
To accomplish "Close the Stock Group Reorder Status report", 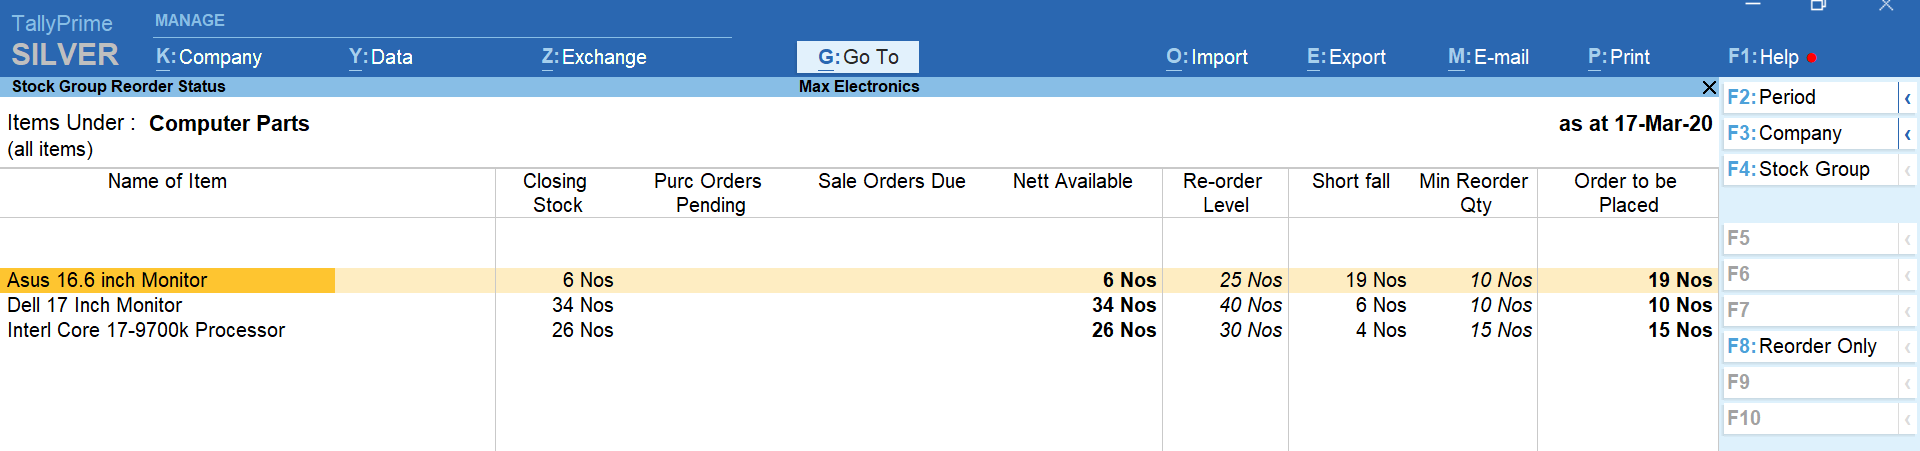I will click(1709, 88).
